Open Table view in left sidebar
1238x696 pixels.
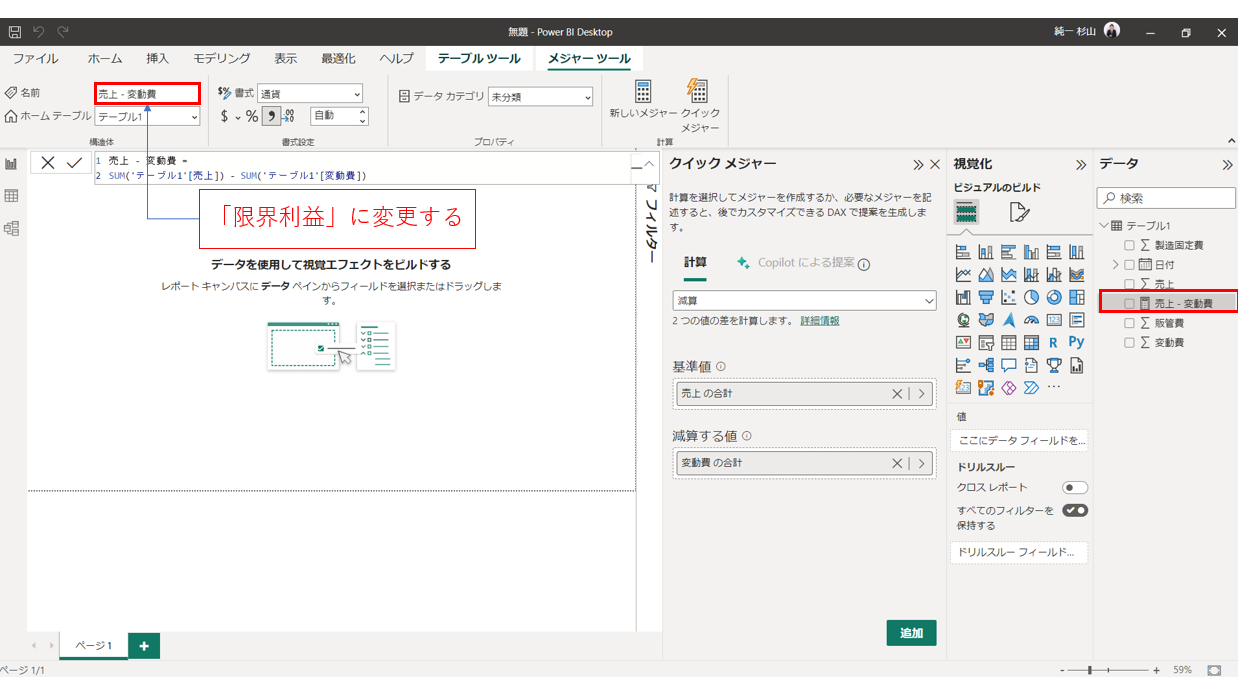[12, 196]
